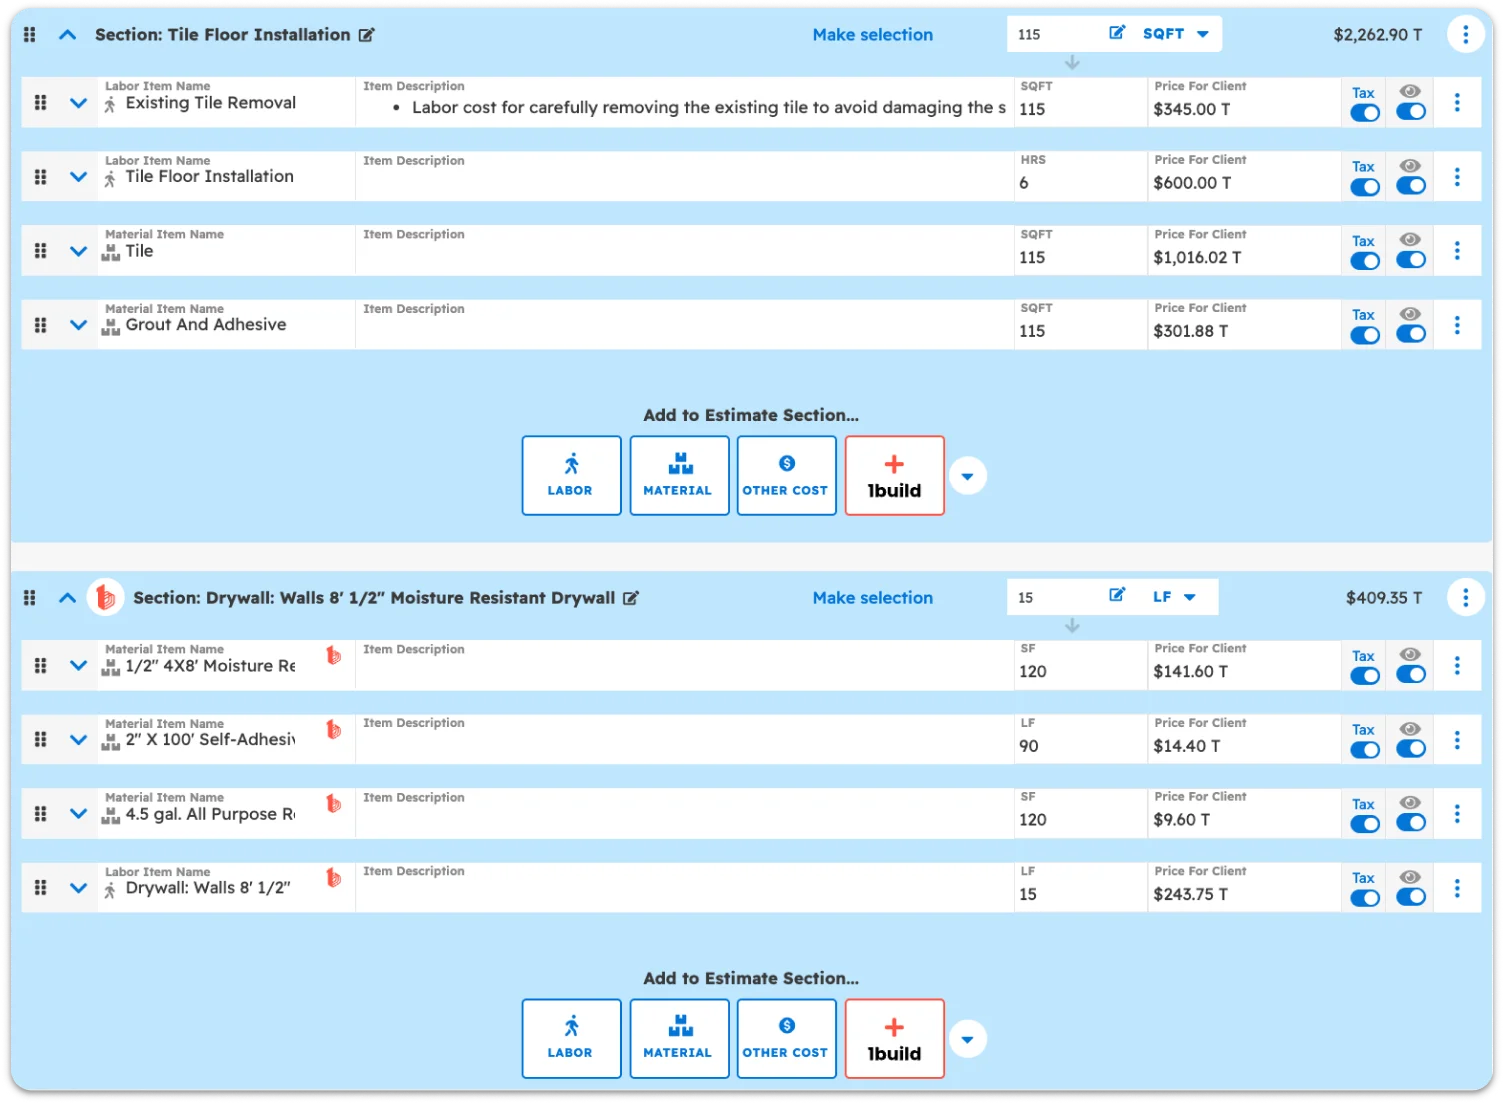Disable Tax on 1/2" 4X8' Moisture drywall item

(x=1364, y=676)
